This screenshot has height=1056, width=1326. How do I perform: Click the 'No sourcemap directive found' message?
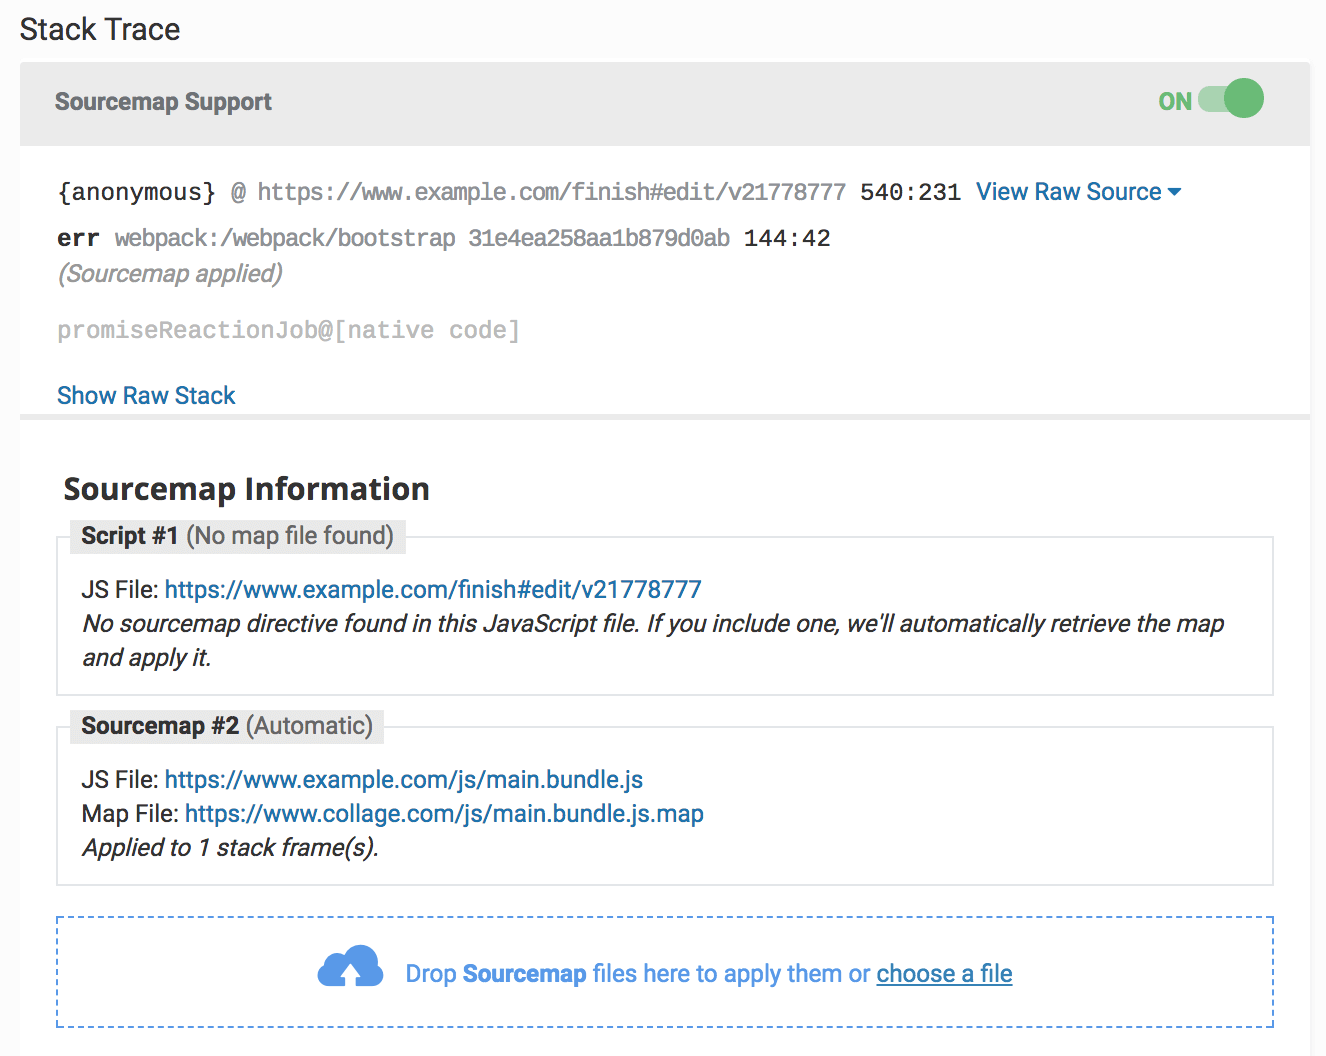click(653, 641)
